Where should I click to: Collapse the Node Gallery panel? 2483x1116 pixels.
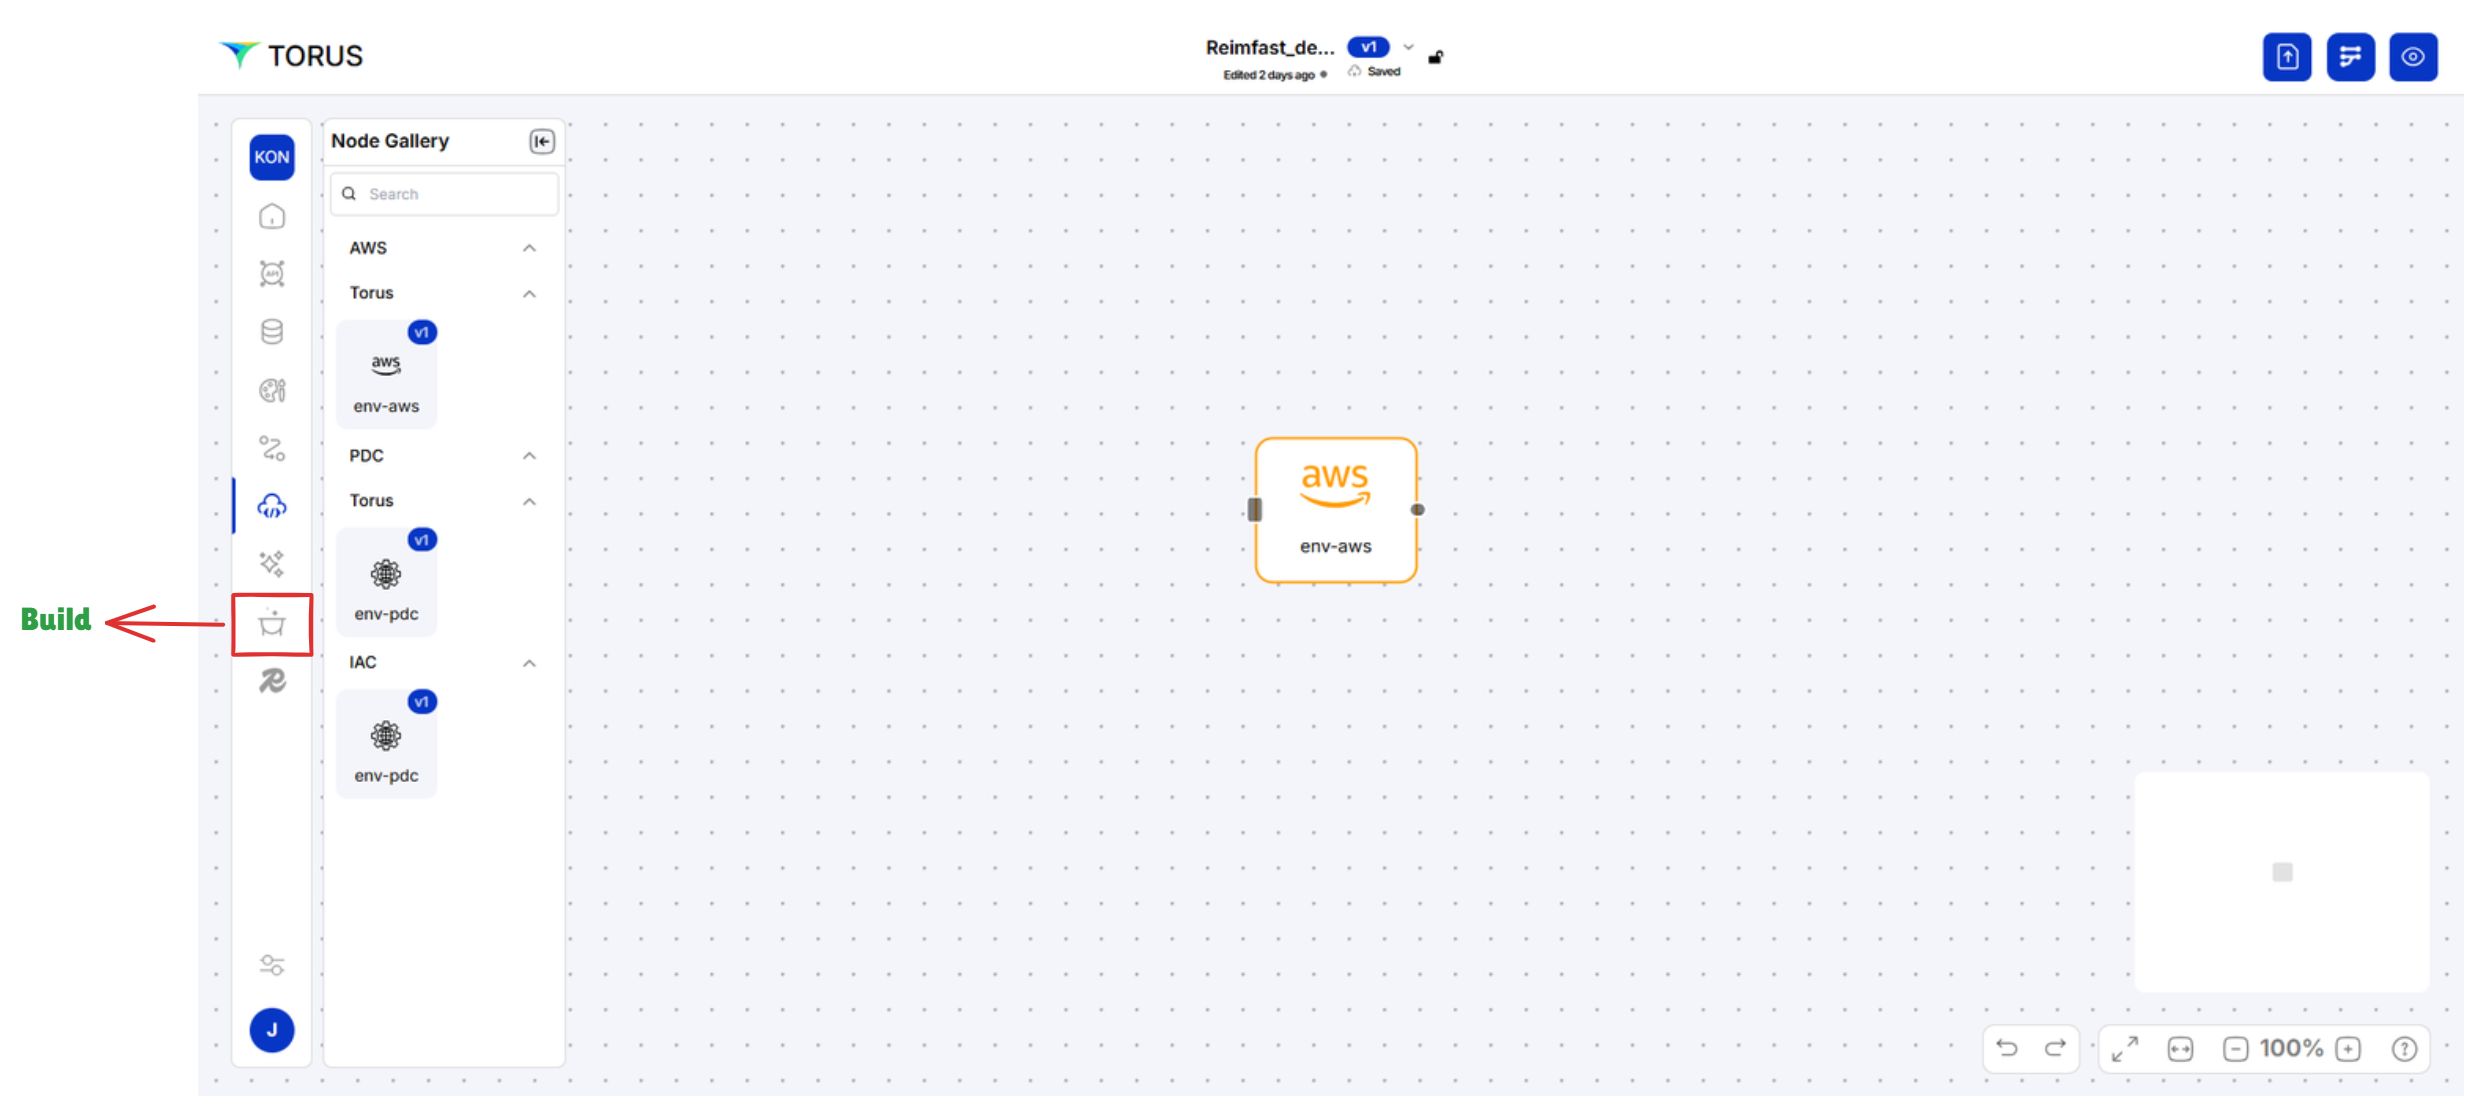[542, 141]
